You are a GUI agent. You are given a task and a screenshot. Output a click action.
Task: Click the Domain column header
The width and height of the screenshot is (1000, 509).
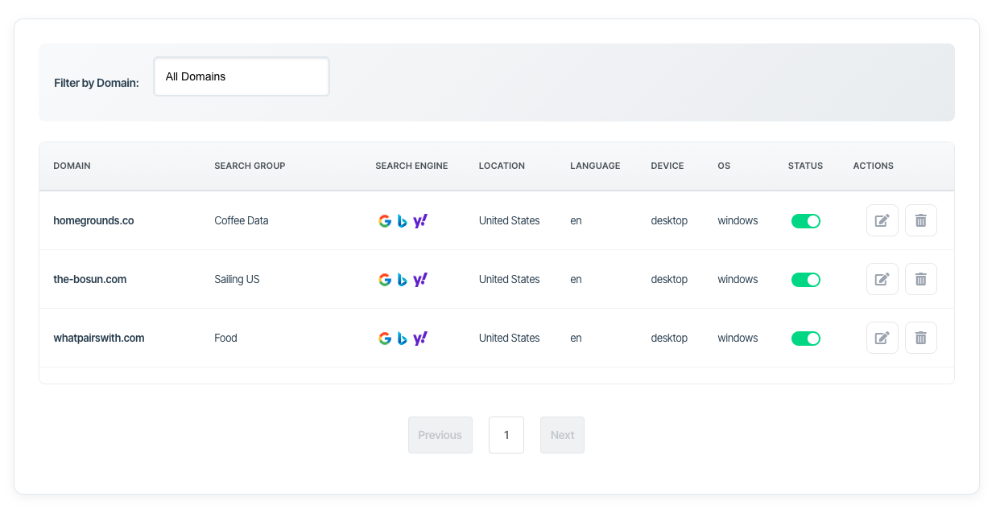(72, 166)
